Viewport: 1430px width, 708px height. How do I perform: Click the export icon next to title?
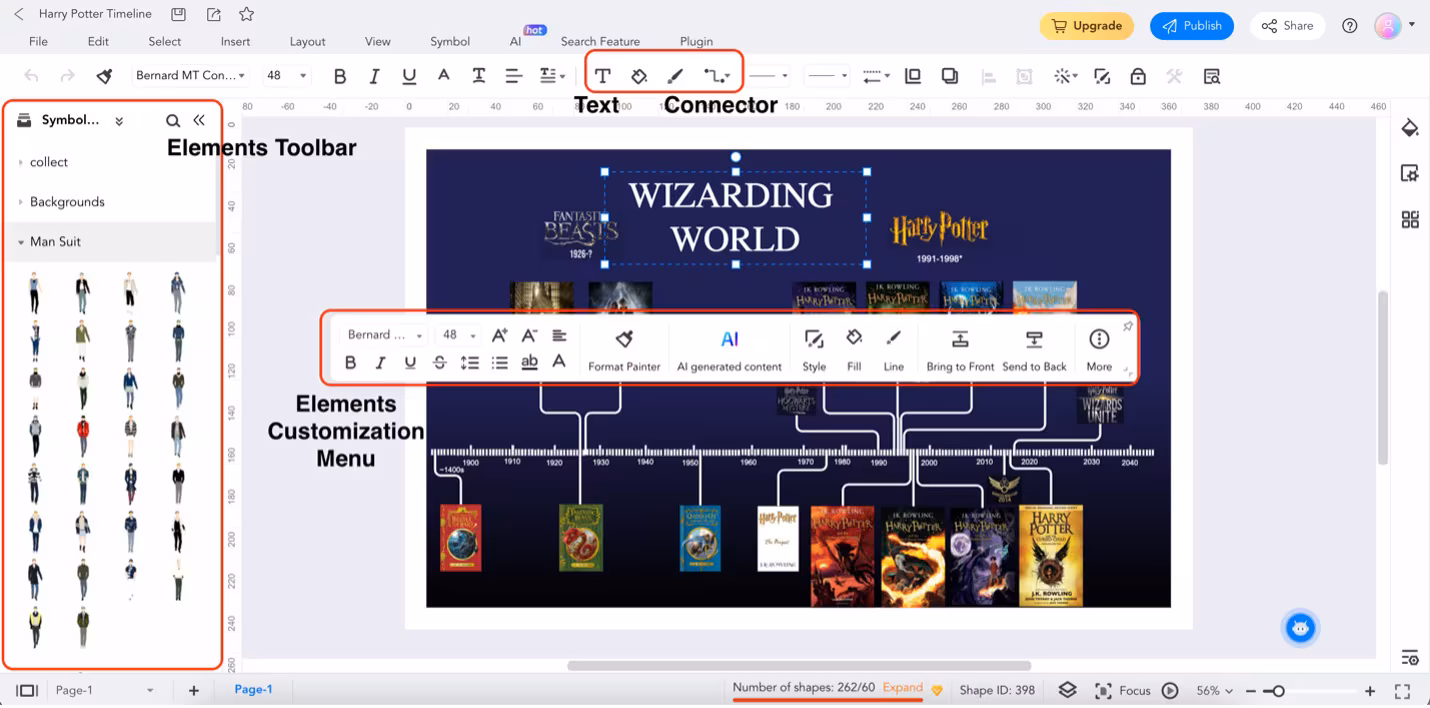coord(213,14)
